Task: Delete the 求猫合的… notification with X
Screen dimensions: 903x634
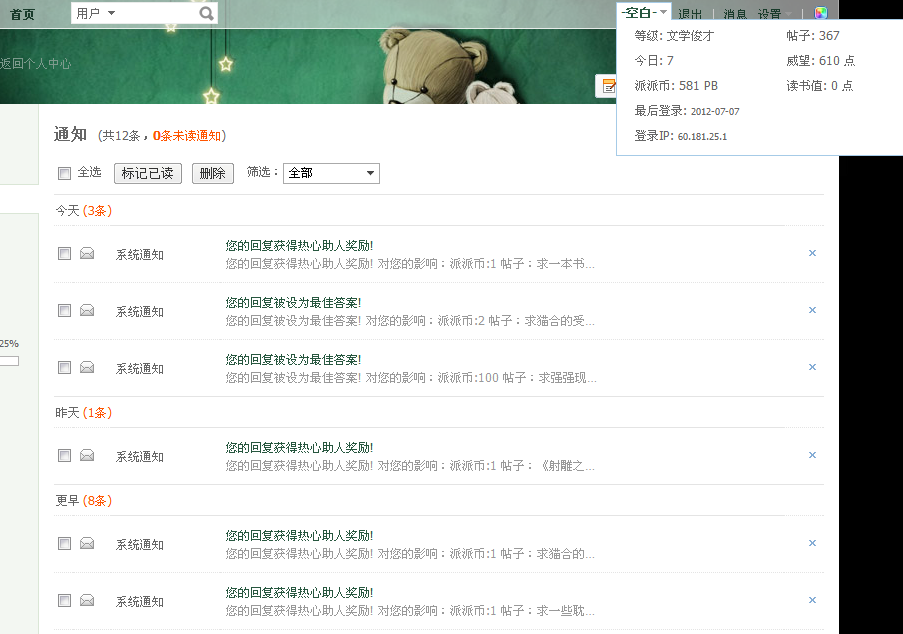Action: pos(813,543)
